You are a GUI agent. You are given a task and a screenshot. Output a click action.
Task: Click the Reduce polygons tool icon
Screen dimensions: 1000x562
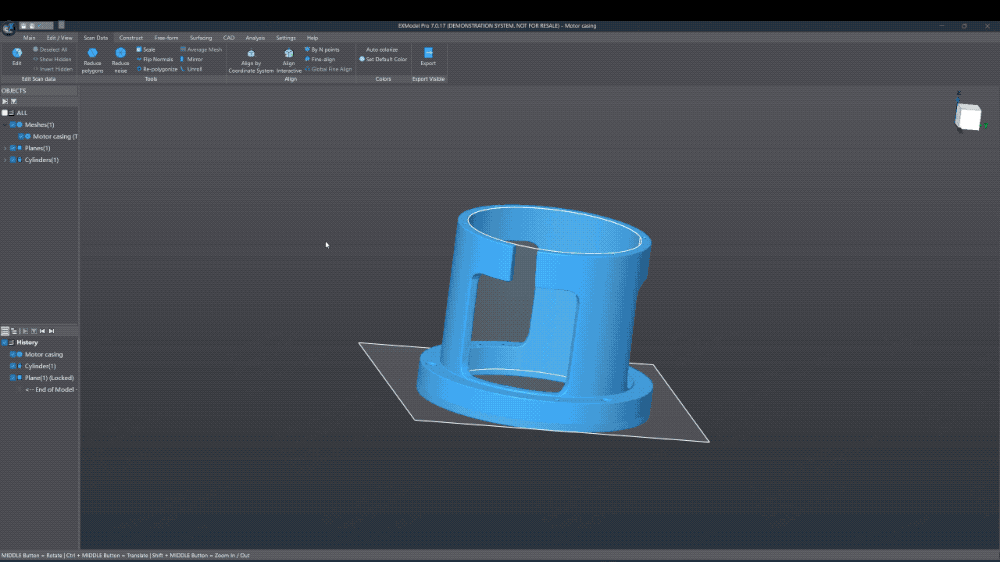pos(92,54)
